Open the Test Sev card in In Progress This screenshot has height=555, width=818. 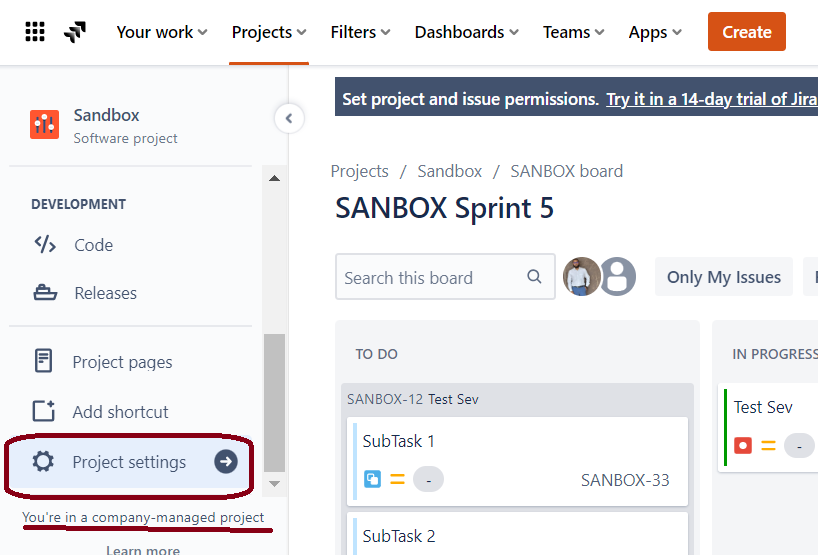click(768, 428)
